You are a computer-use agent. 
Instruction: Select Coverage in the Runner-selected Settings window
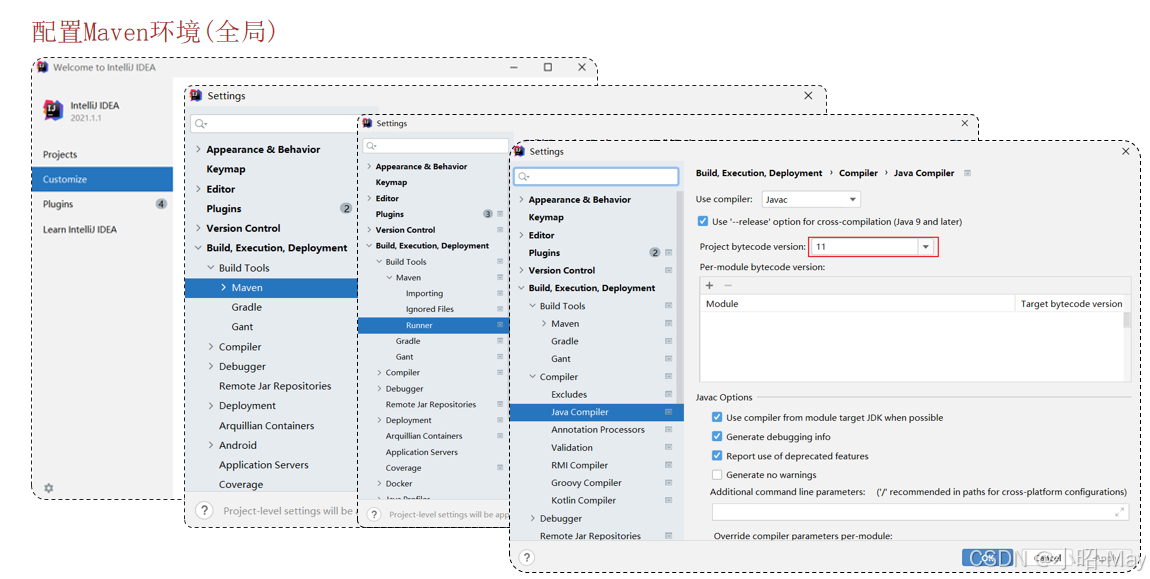403,467
